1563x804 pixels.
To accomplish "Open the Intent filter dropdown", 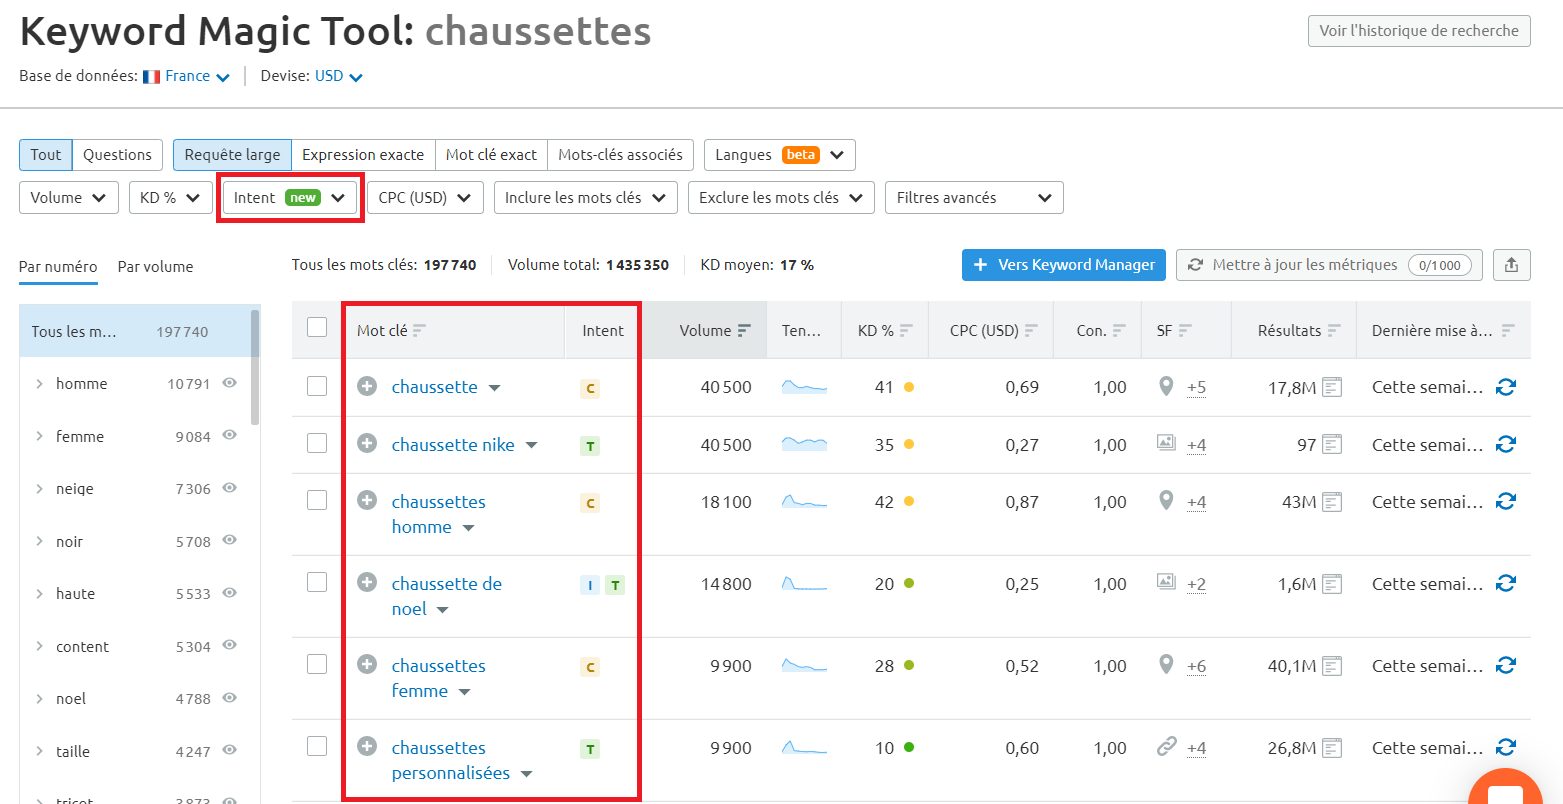I will (x=289, y=197).
